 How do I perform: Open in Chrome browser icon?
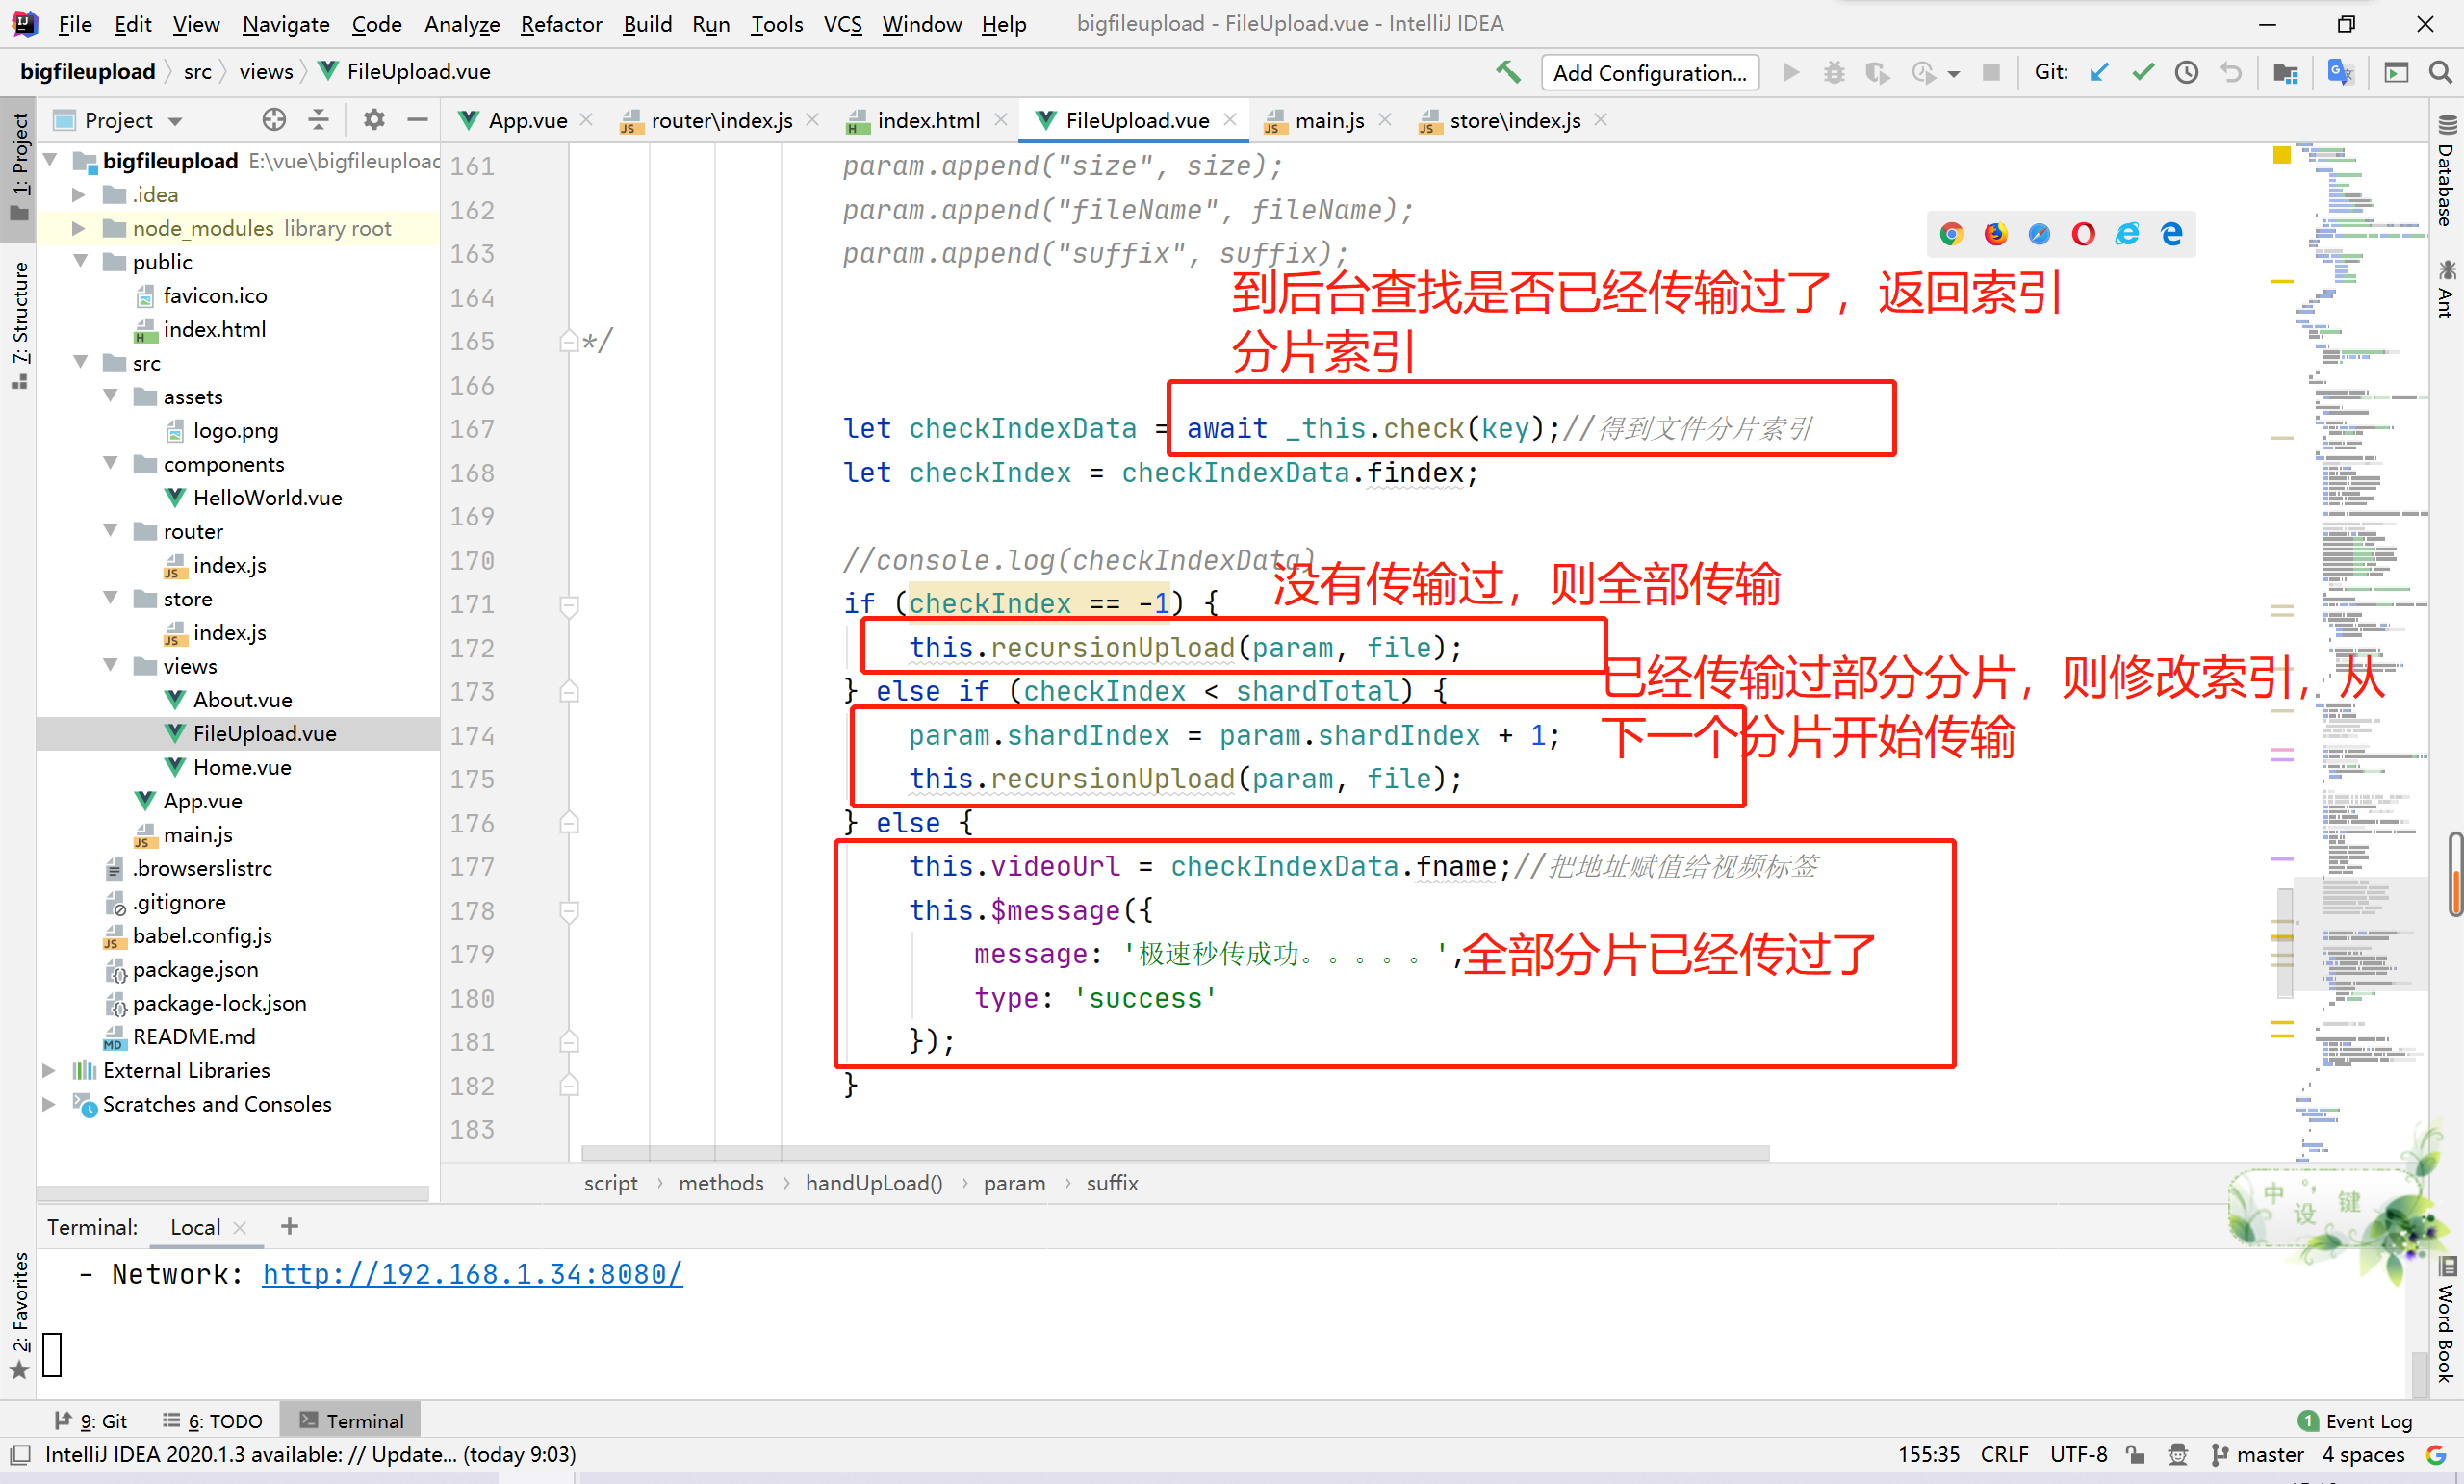1951,234
